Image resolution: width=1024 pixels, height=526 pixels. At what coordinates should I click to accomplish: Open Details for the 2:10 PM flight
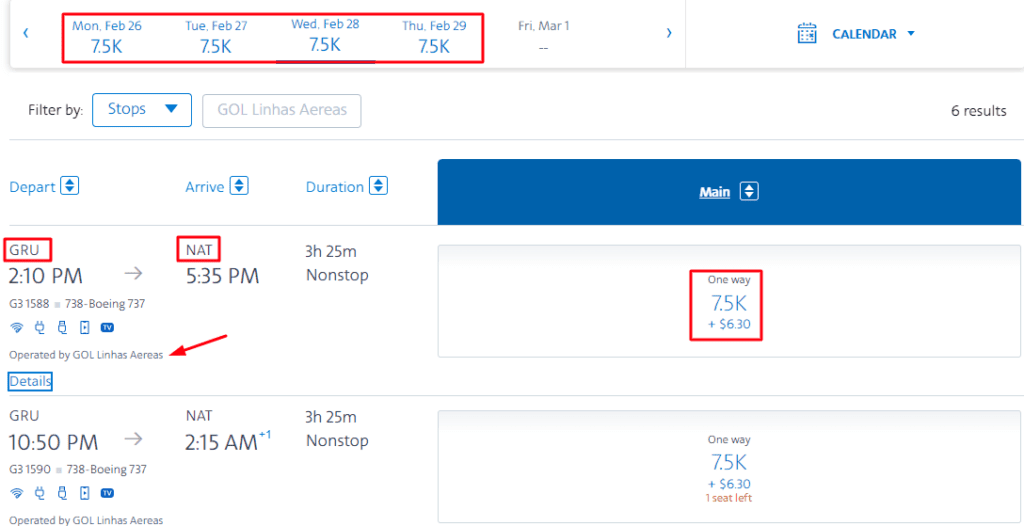(30, 382)
